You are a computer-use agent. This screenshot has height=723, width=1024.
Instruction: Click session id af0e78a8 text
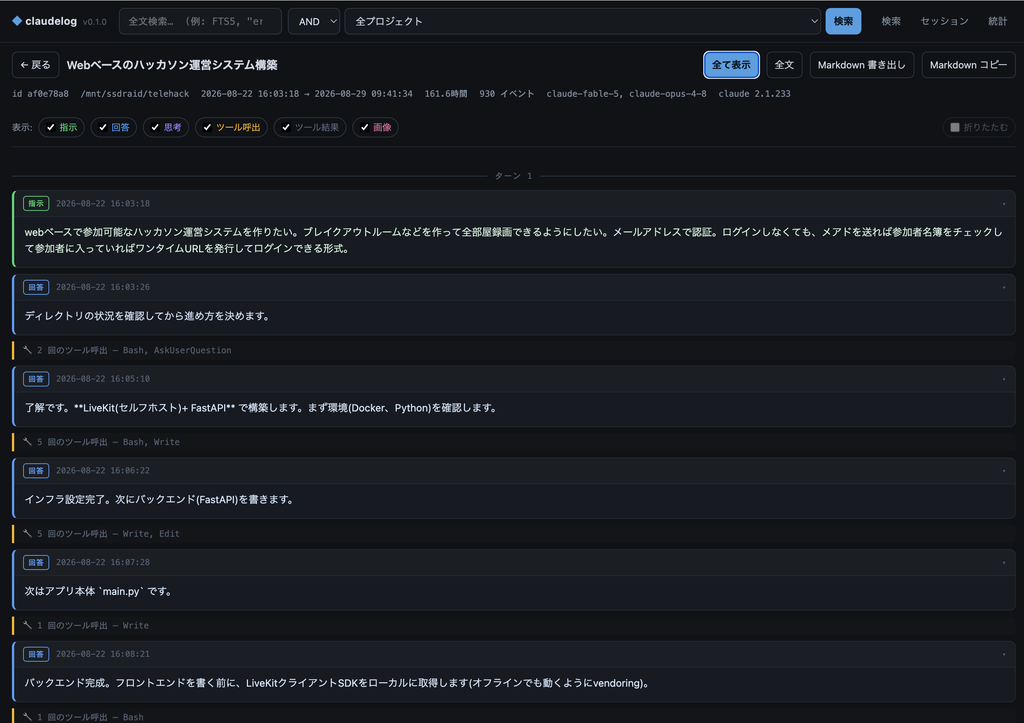tap(40, 94)
